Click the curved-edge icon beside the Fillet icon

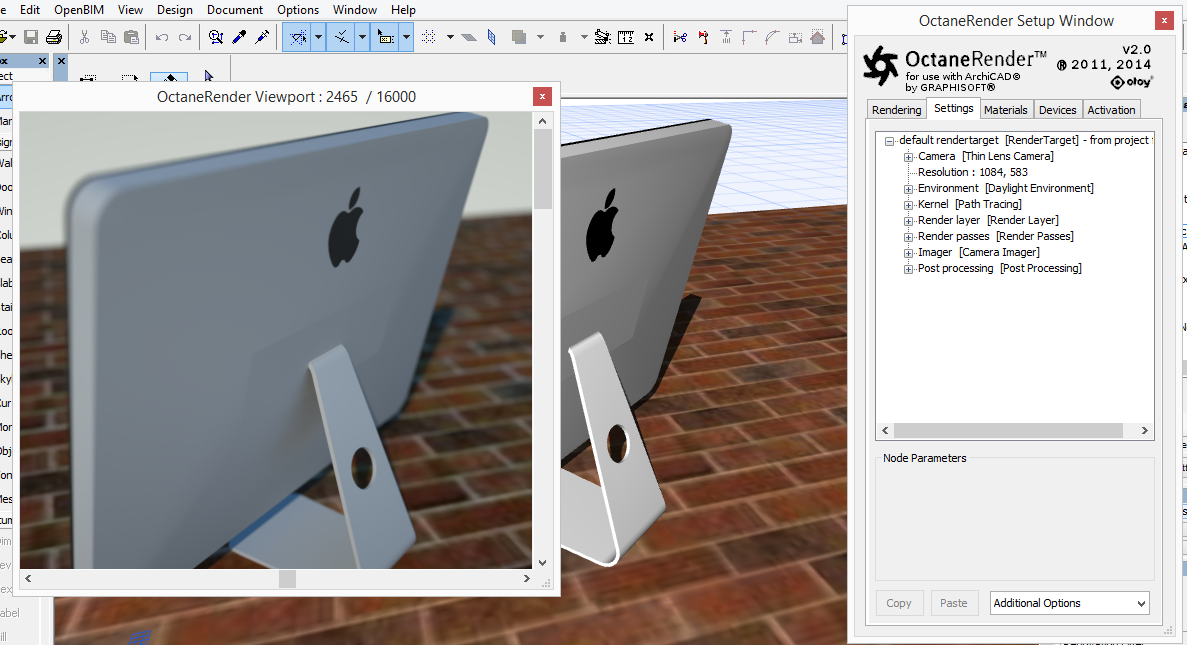pos(772,37)
